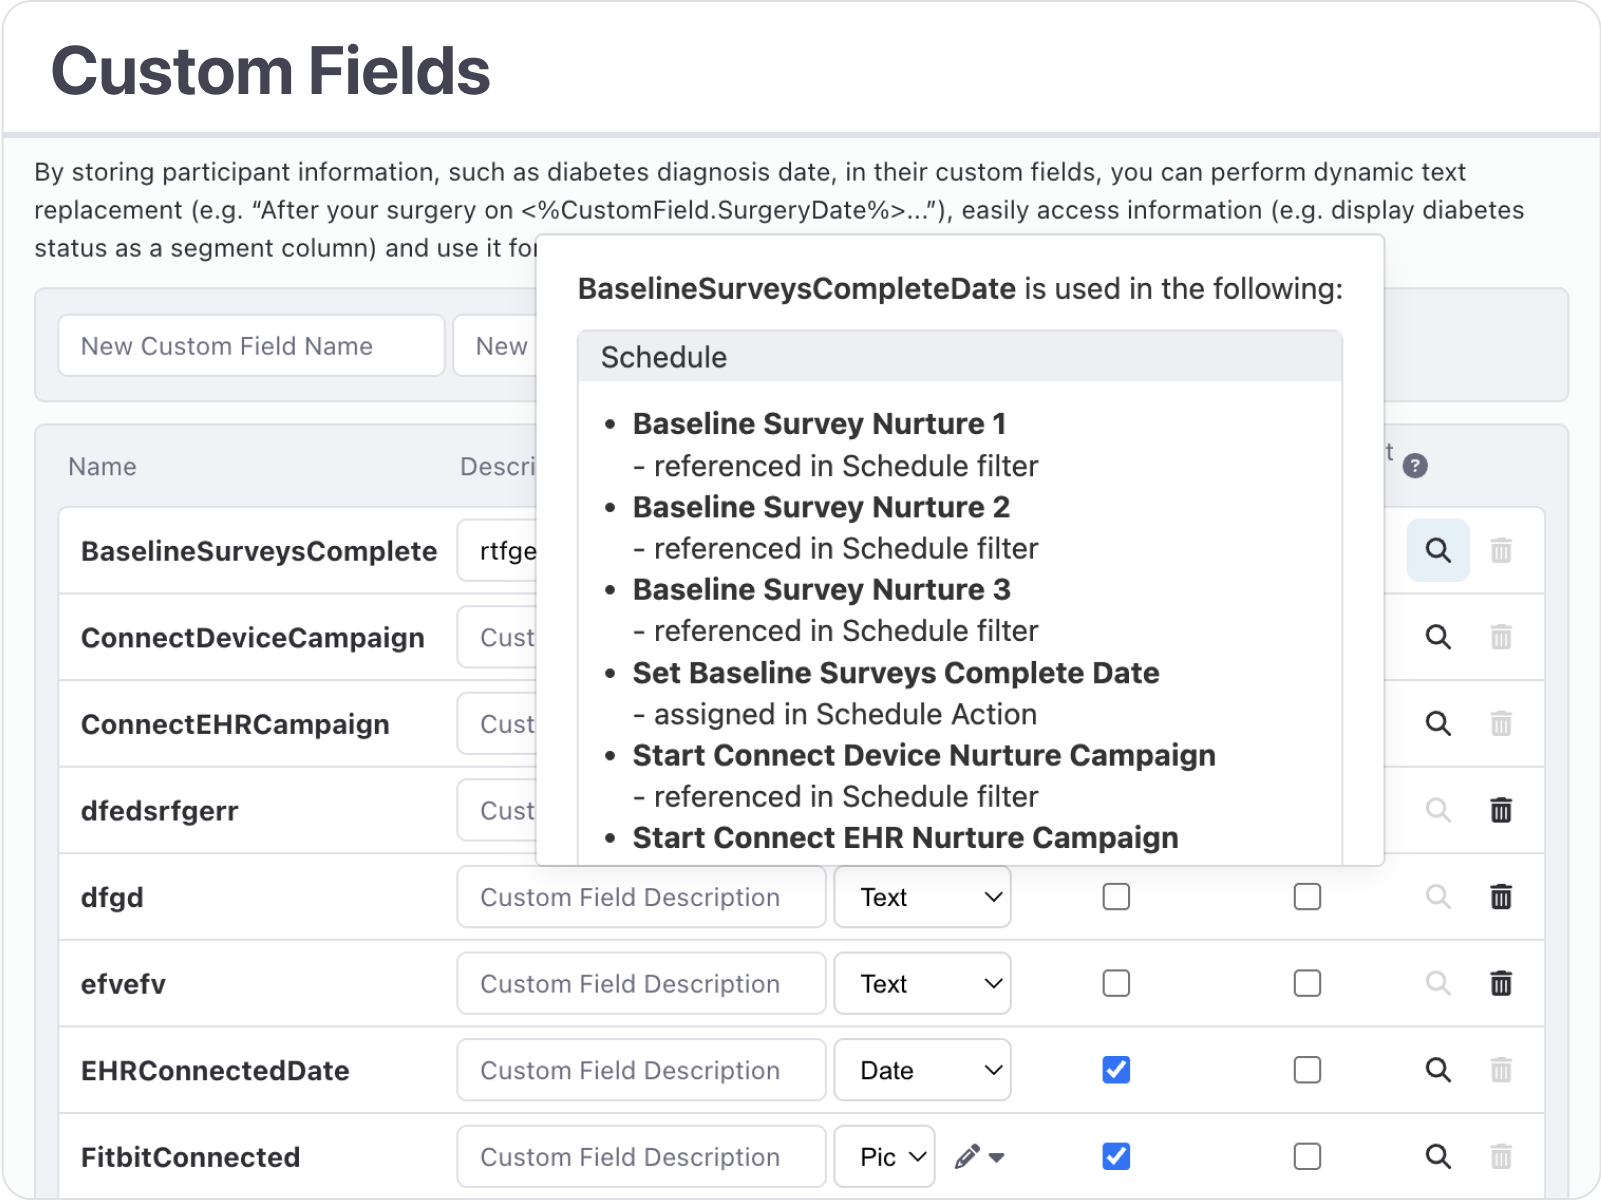Open the type dropdown for dfgd
Image resolution: width=1601 pixels, height=1200 pixels.
click(x=922, y=897)
